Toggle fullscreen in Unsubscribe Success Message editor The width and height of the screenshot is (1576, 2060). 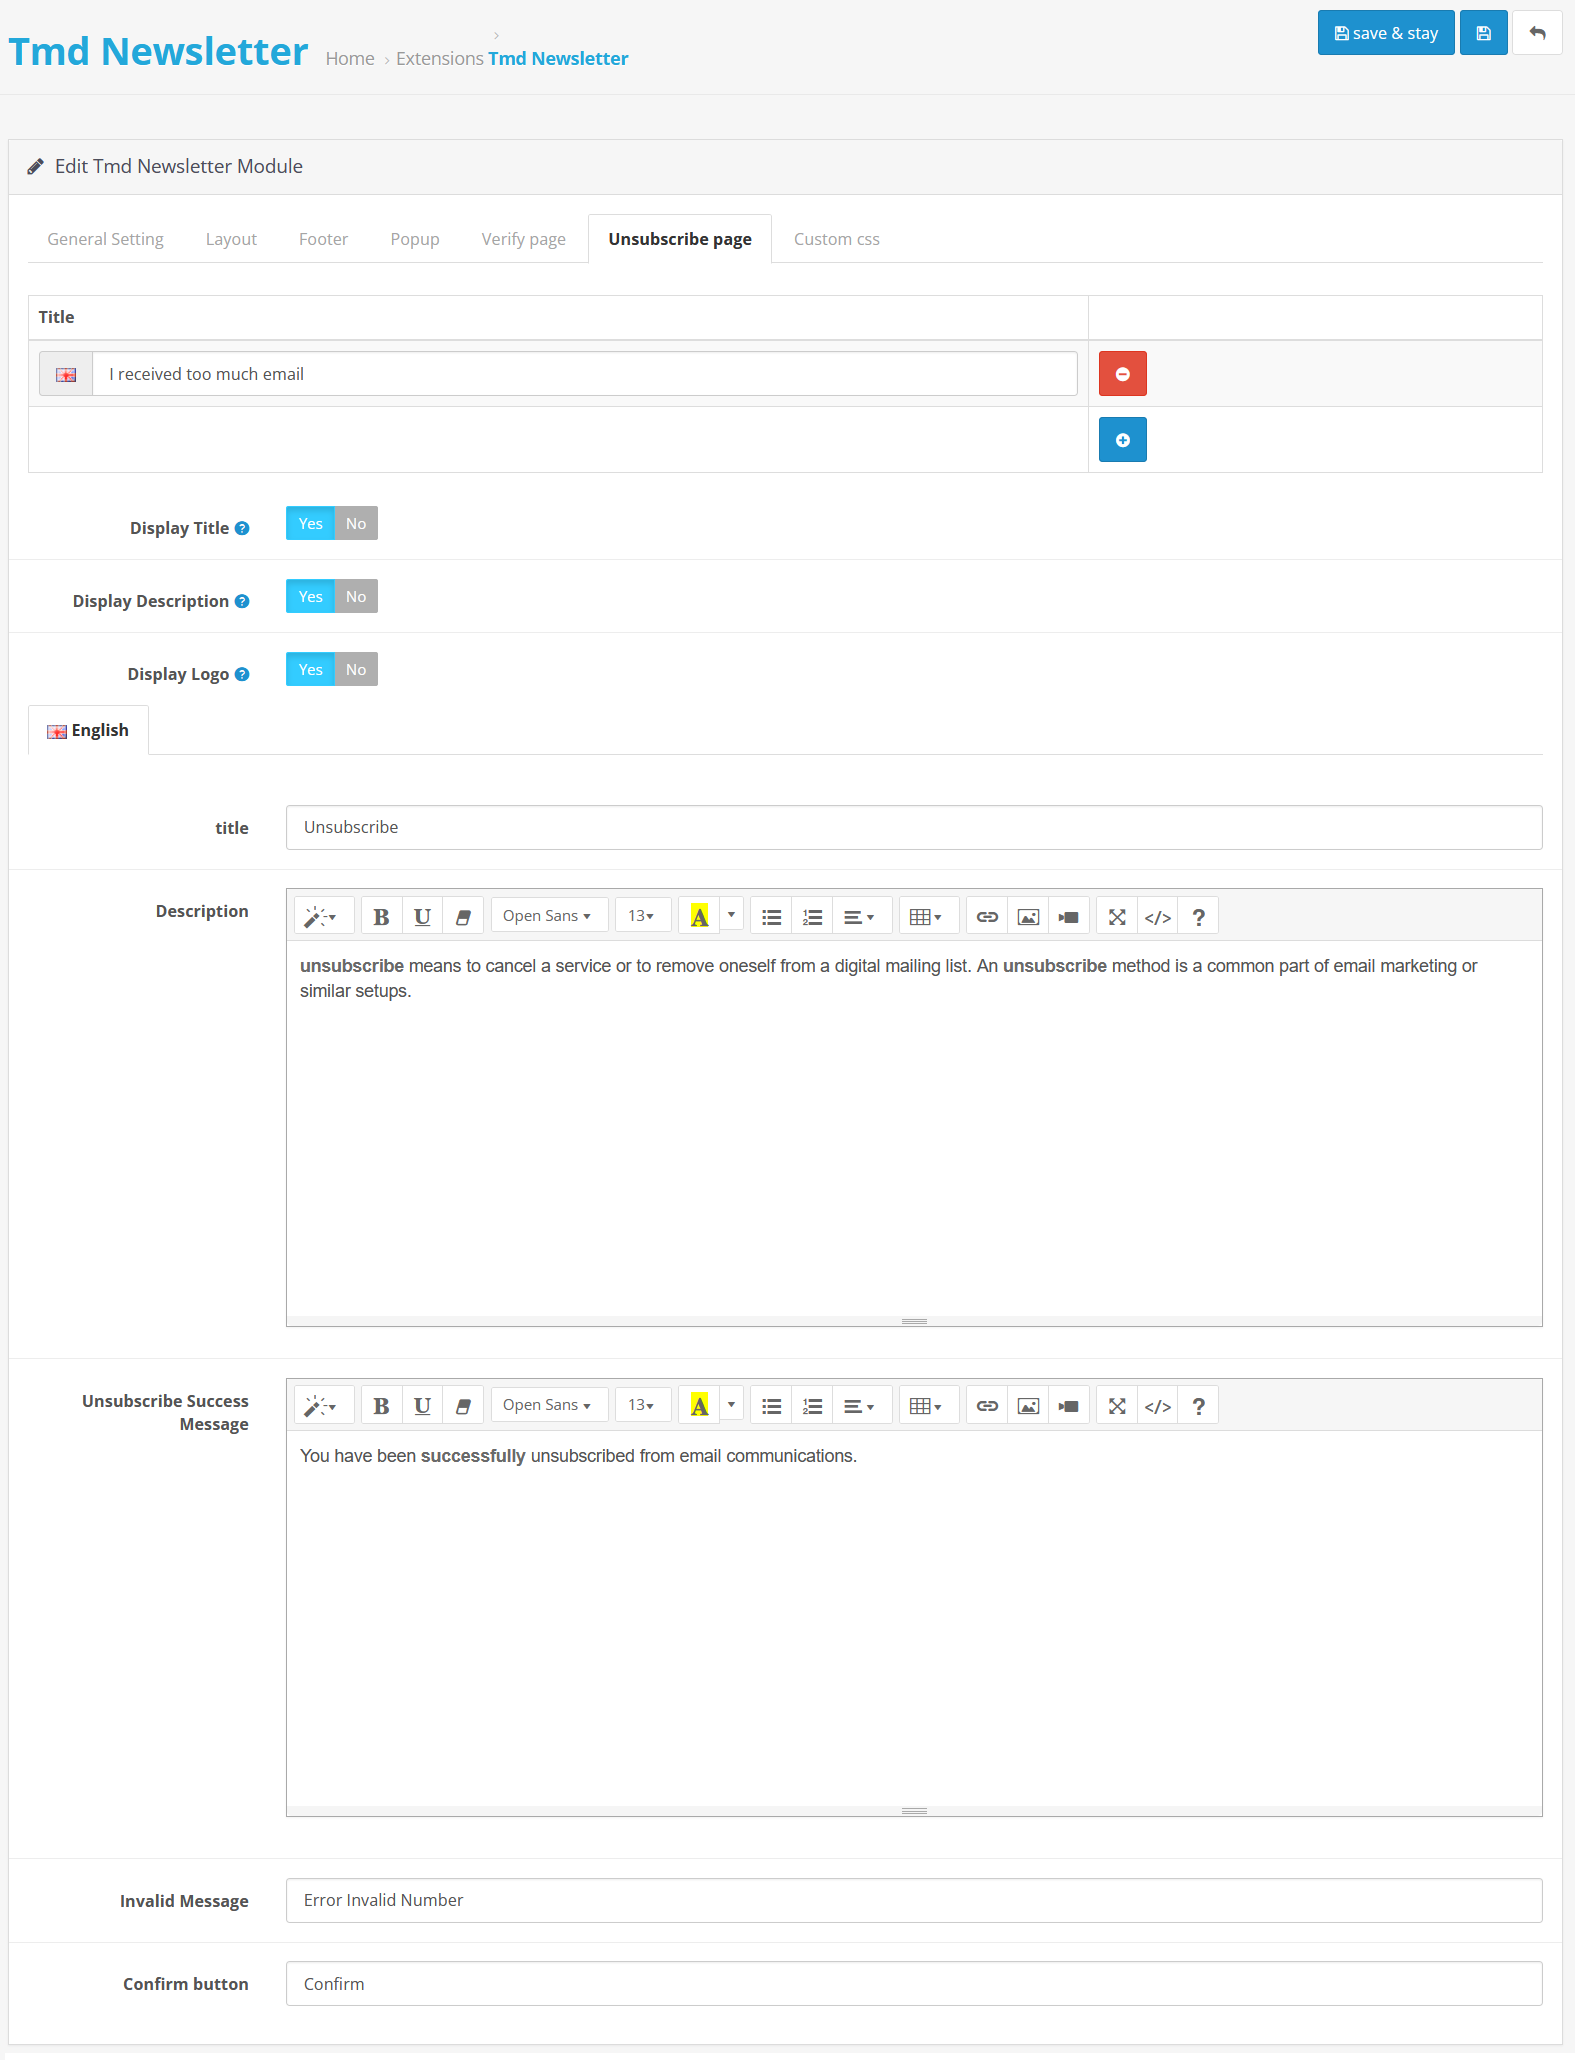tap(1117, 1407)
